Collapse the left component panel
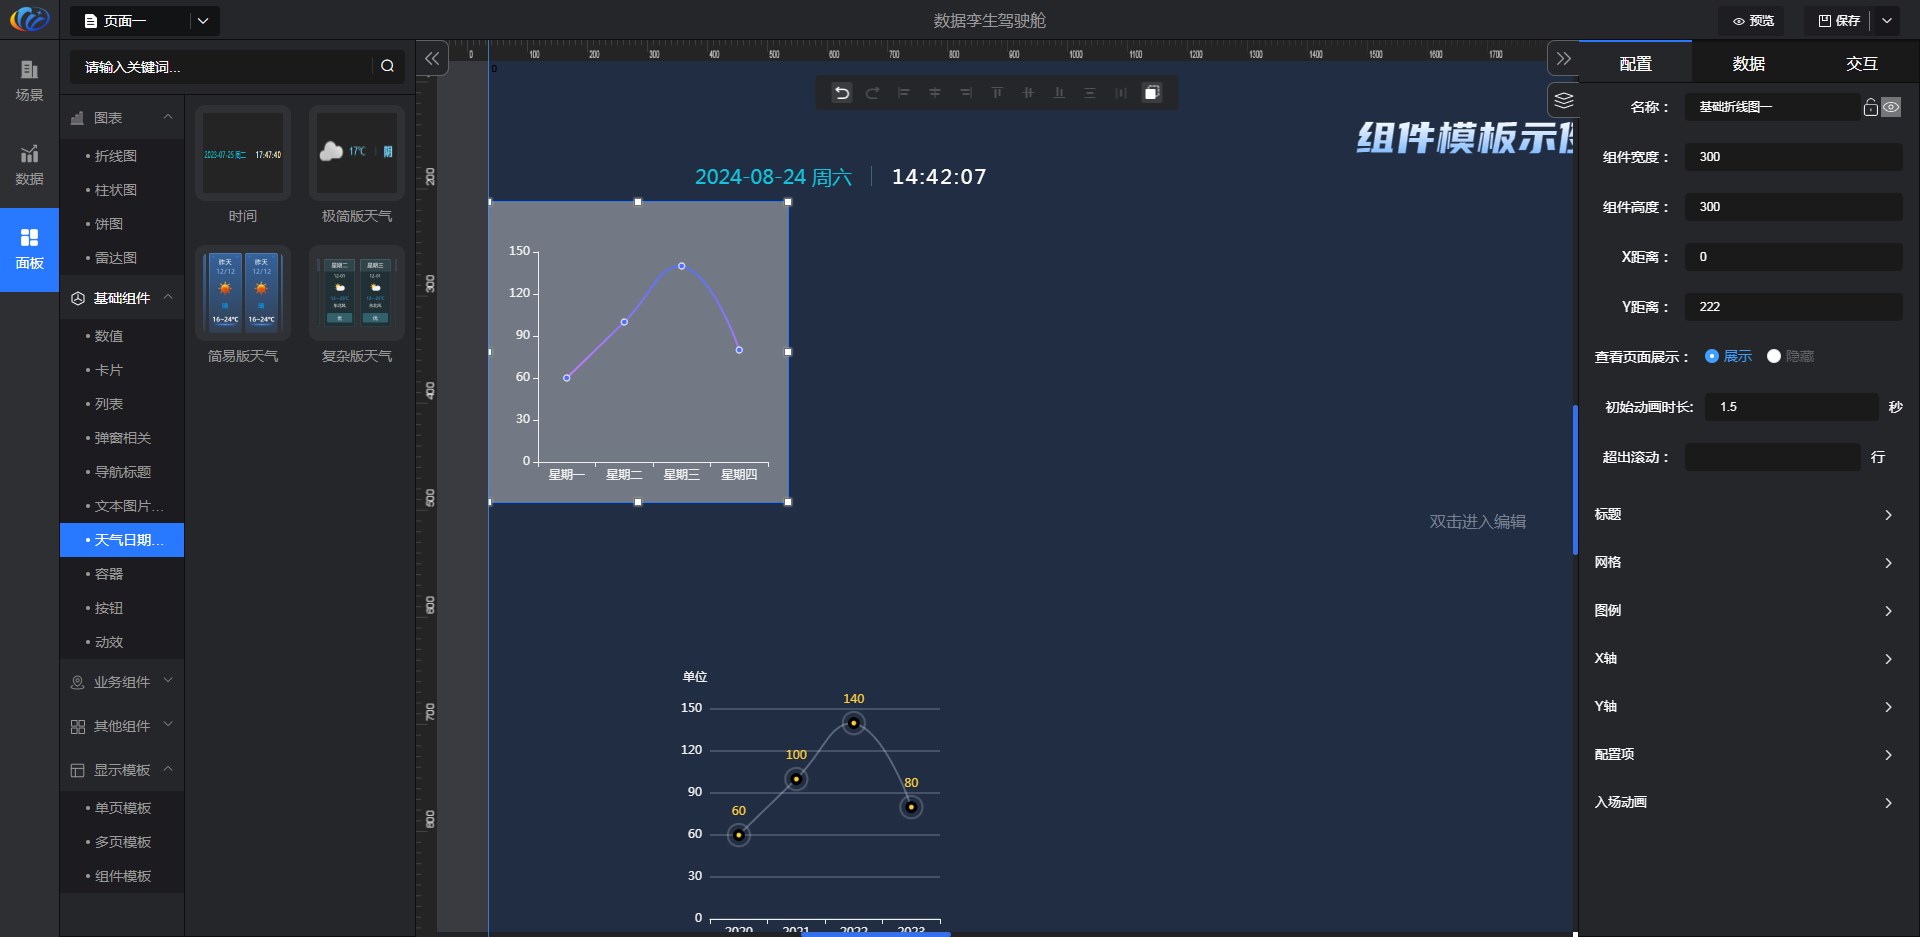Screen dimensions: 1920x937 432,59
